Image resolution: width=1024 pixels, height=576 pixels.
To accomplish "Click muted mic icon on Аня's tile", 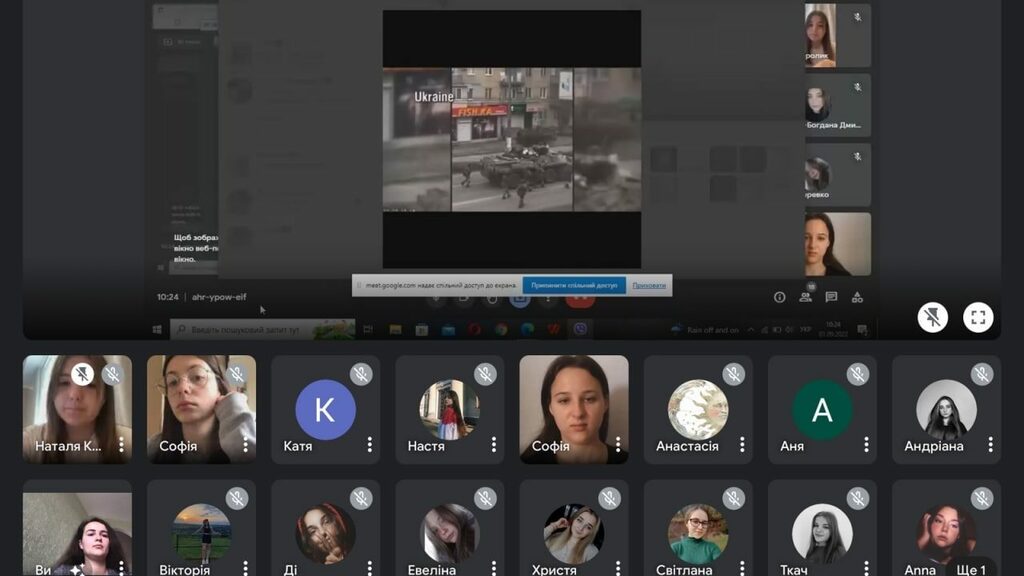I will point(857,374).
